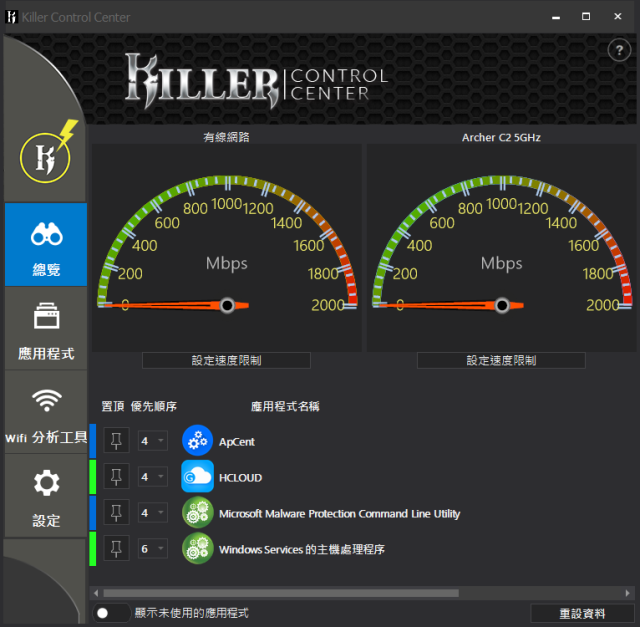Image resolution: width=640 pixels, height=627 pixels.
Task: Click the Windows Services gears icon
Action: tap(198, 548)
